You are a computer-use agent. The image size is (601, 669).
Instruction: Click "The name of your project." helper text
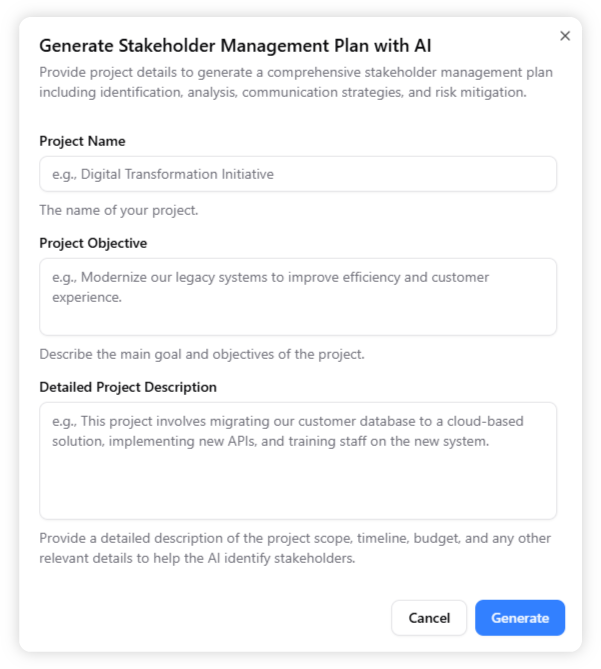point(119,210)
